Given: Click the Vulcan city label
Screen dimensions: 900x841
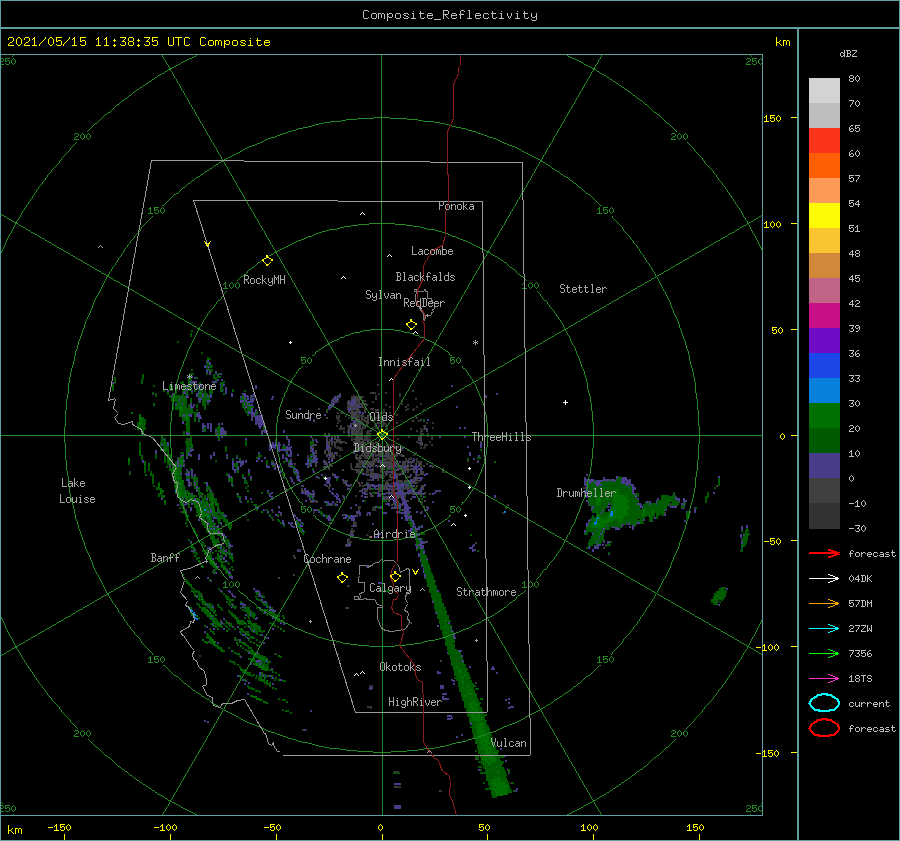Looking at the screenshot, I should 508,743.
